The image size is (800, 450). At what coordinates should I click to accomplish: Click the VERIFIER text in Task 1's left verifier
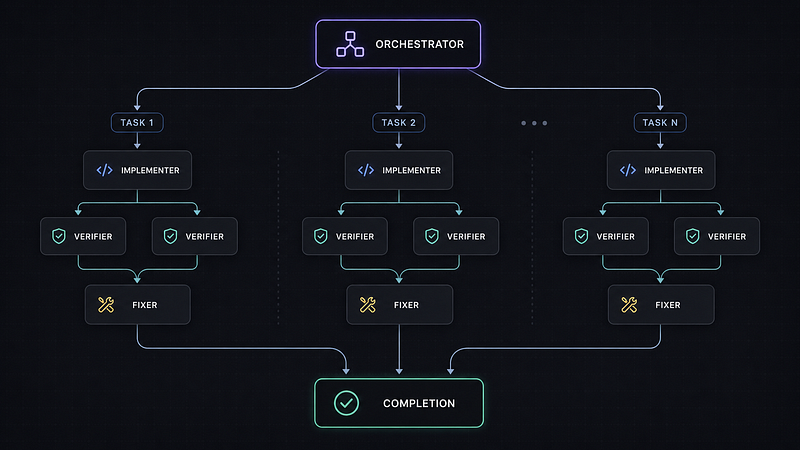pos(93,237)
